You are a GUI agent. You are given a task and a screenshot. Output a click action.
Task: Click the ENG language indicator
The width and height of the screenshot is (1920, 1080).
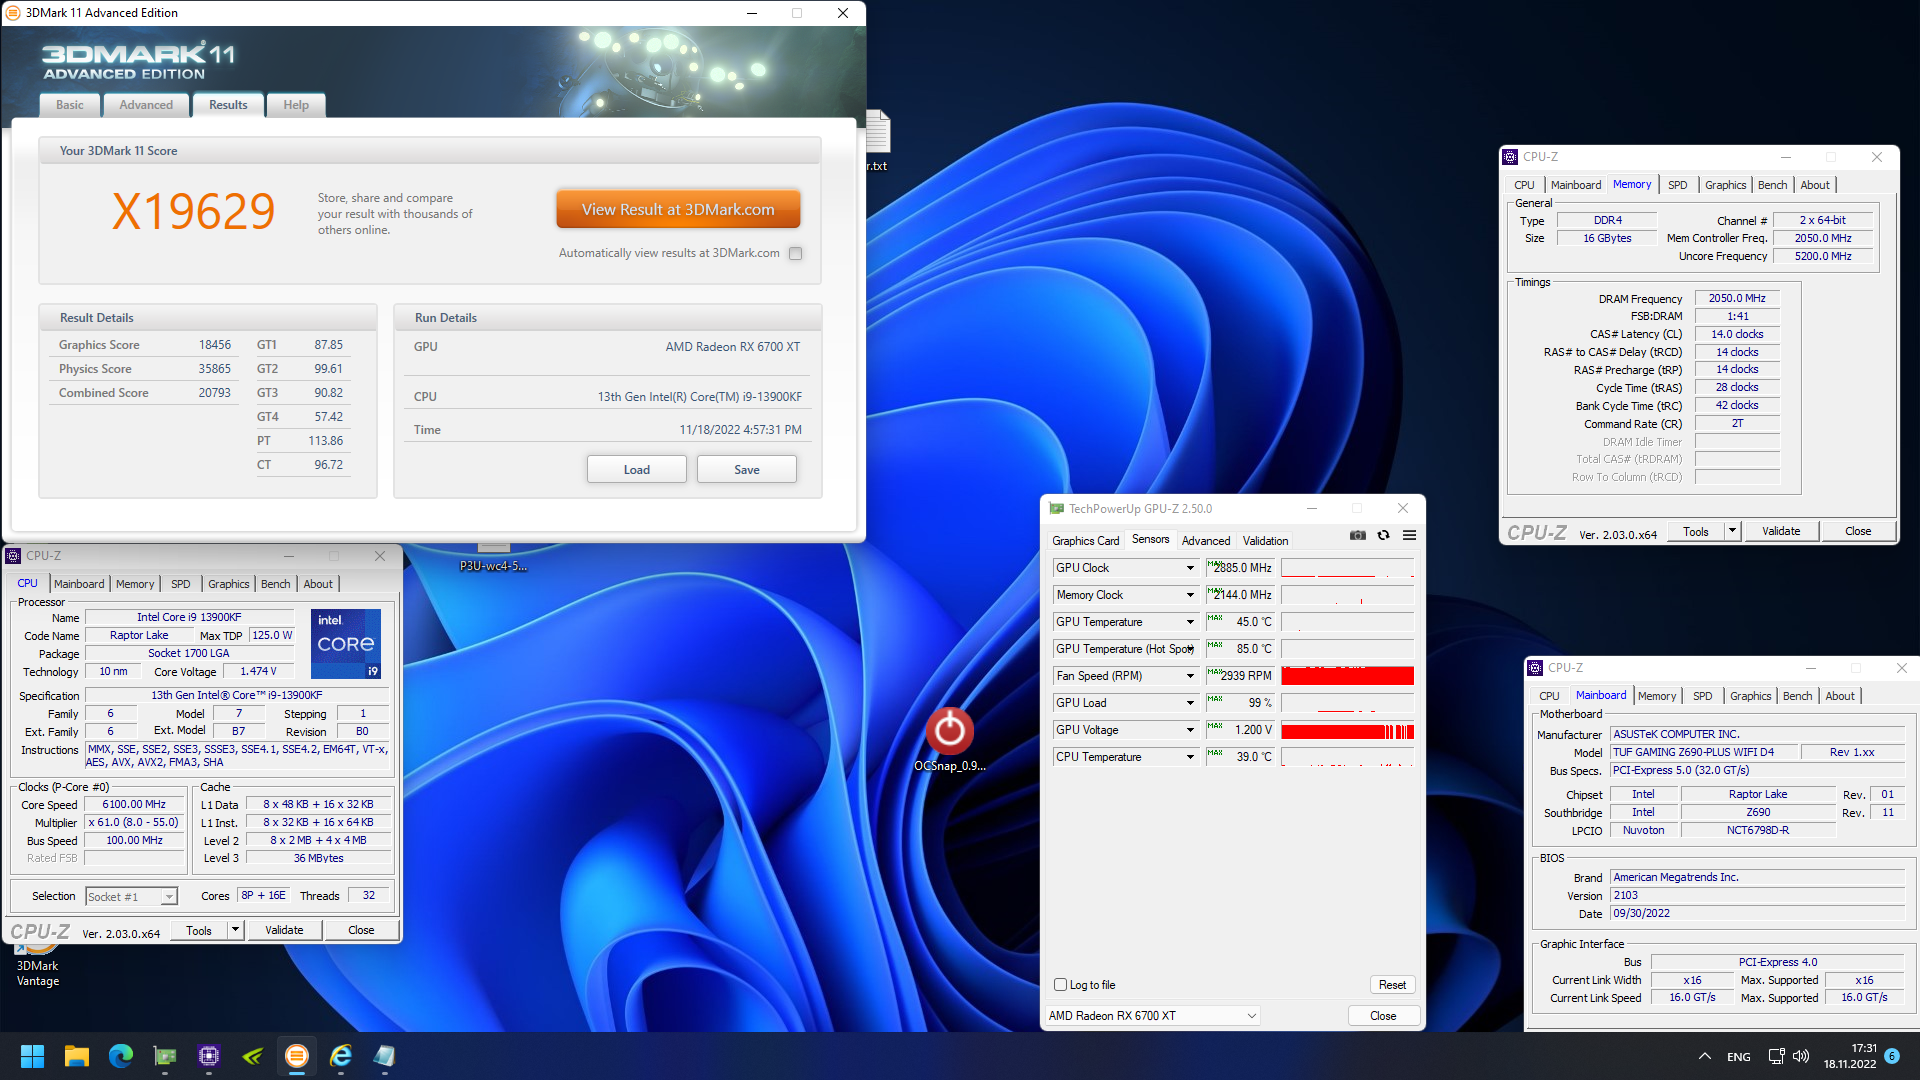1739,1057
